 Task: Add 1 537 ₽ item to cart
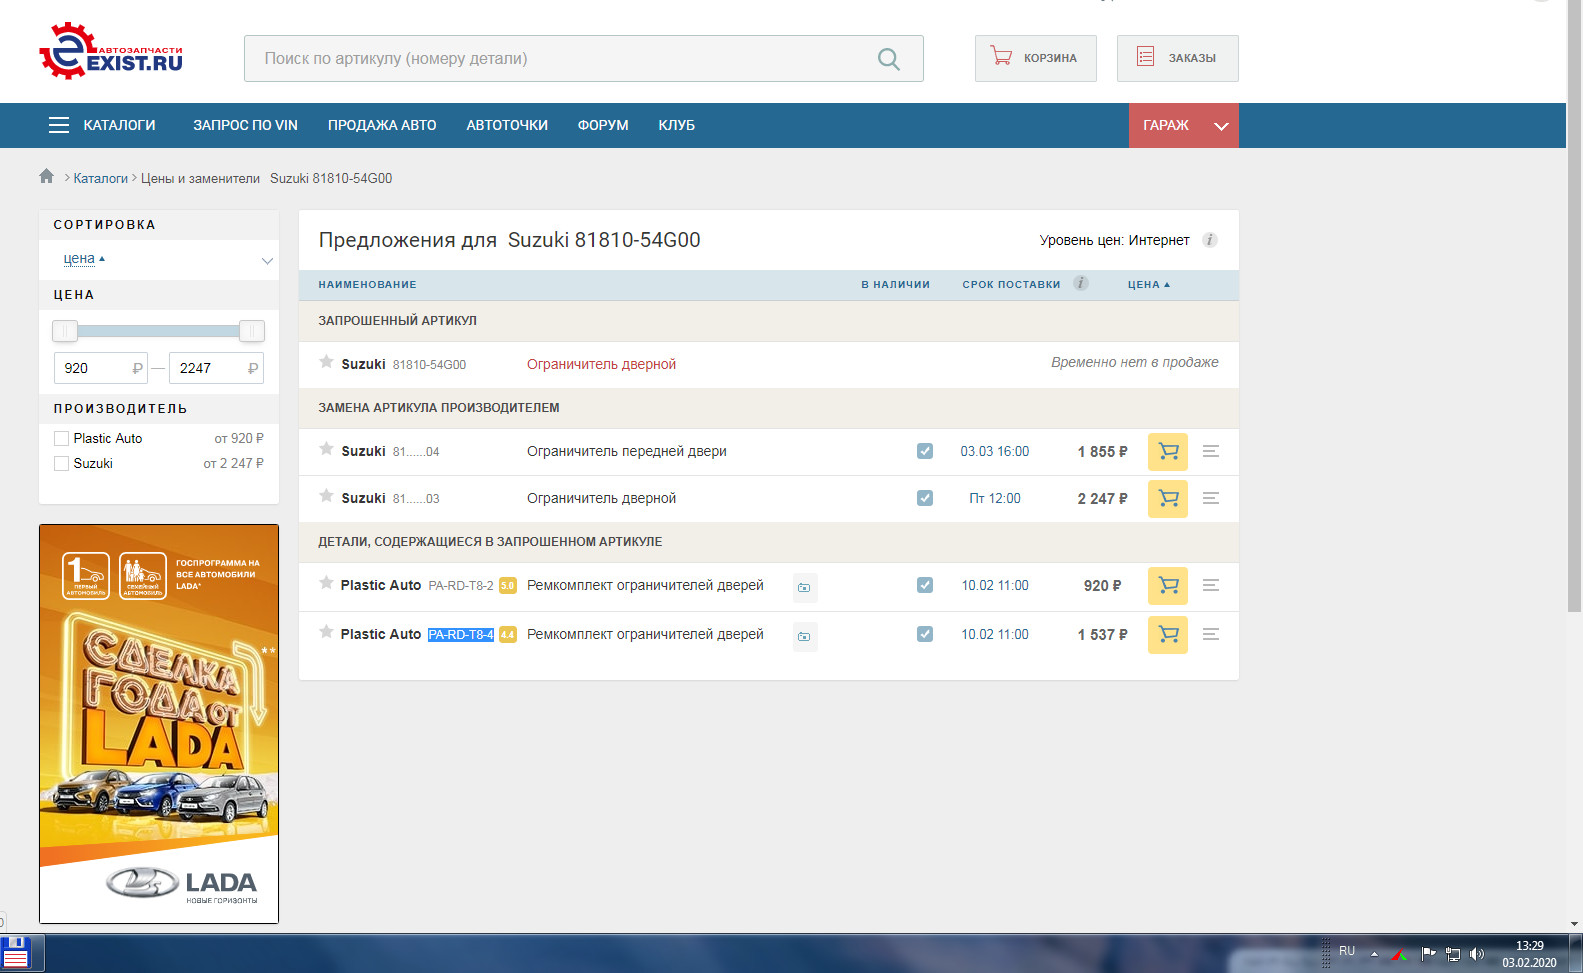pyautogui.click(x=1168, y=634)
